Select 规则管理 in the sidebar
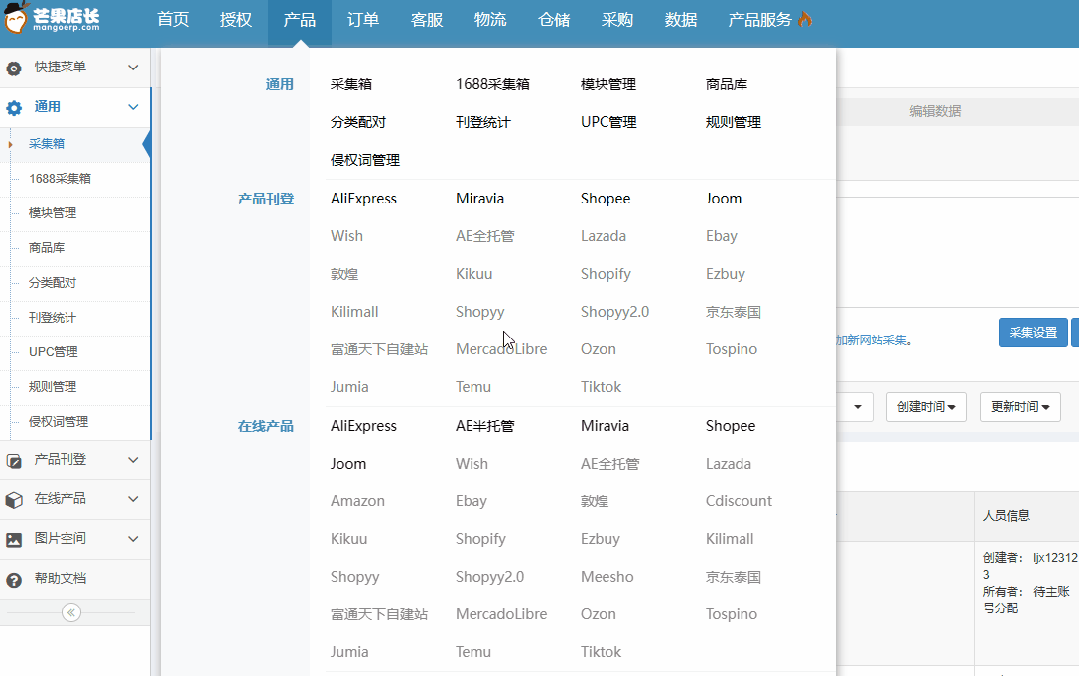Viewport: 1079px width, 676px height. [x=52, y=387]
